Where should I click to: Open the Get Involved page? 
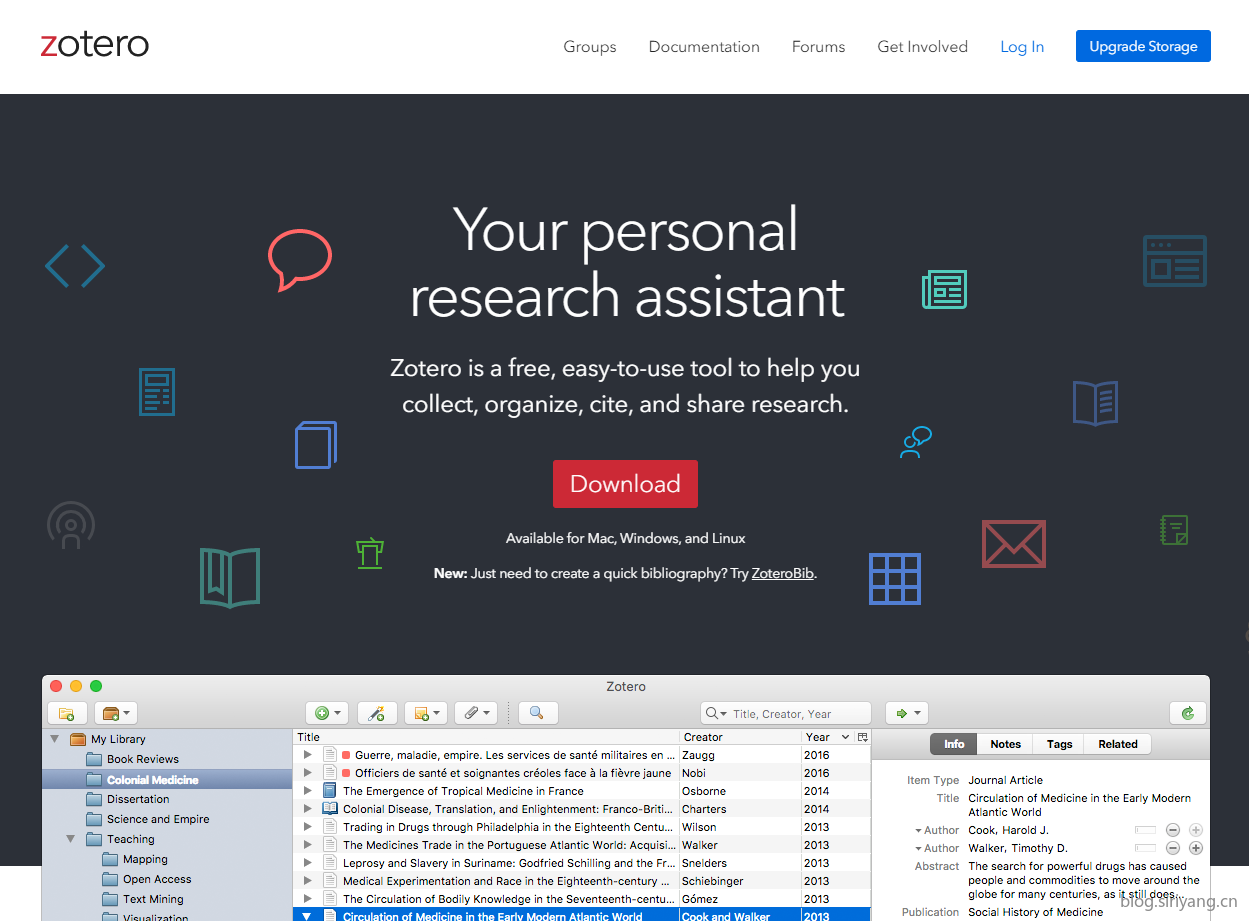[x=922, y=47]
